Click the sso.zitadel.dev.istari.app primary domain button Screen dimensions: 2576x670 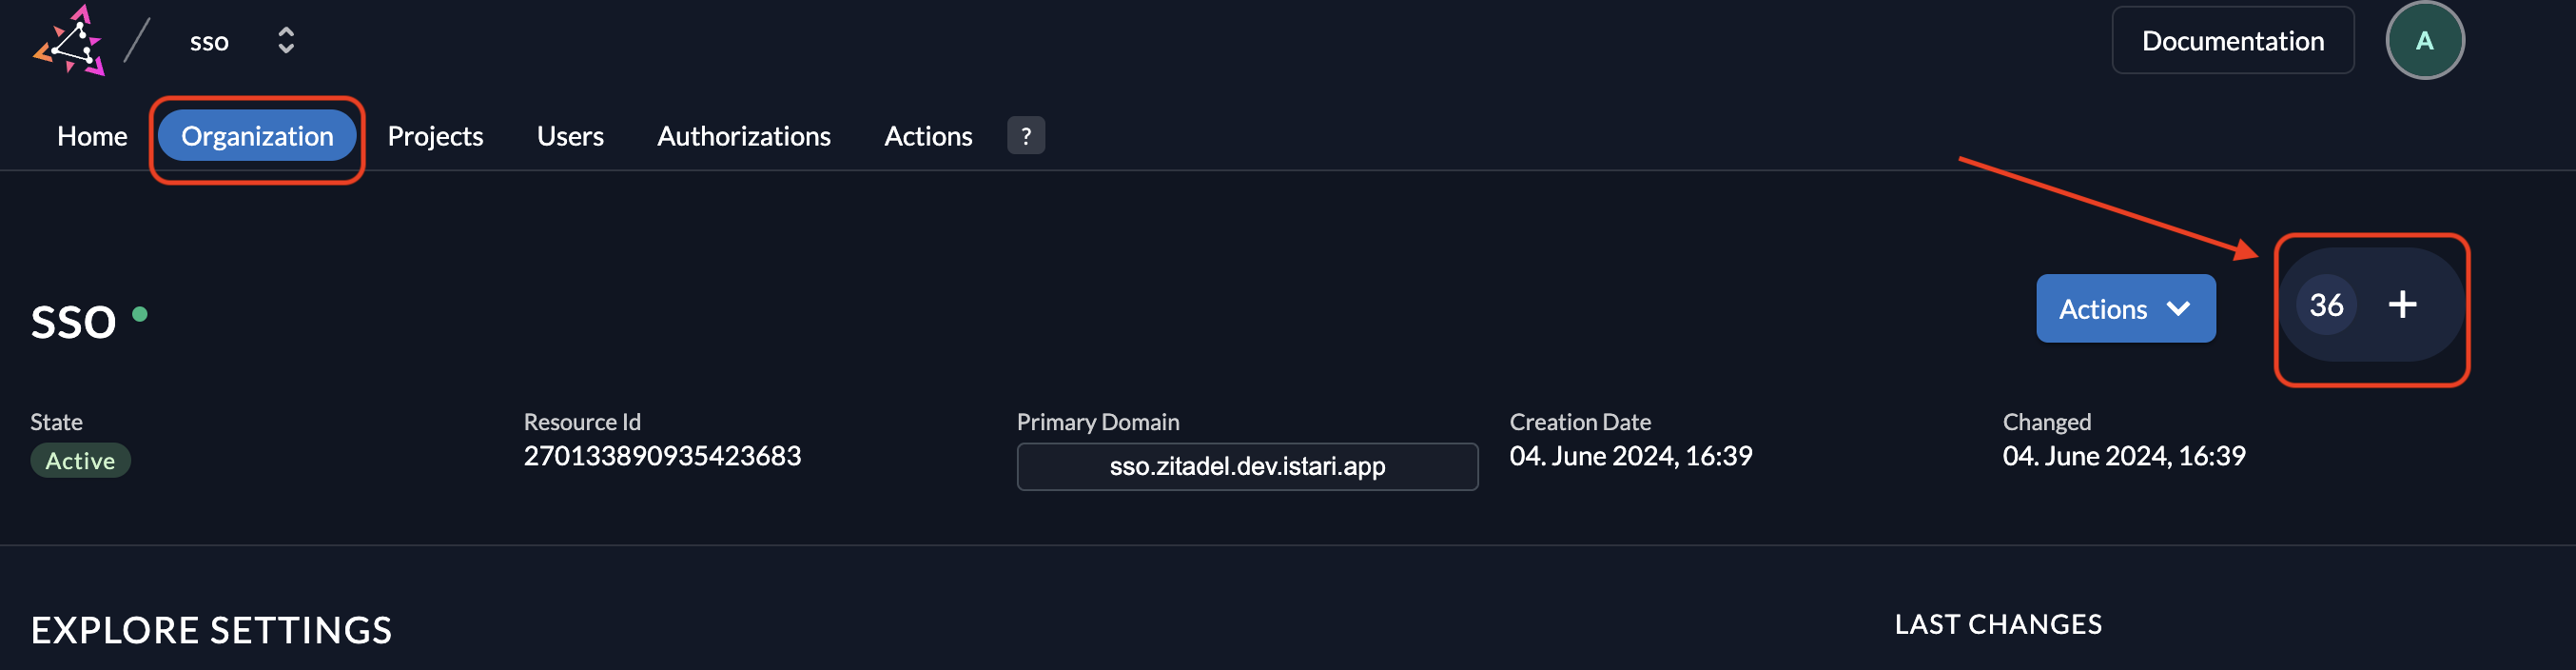click(1247, 467)
